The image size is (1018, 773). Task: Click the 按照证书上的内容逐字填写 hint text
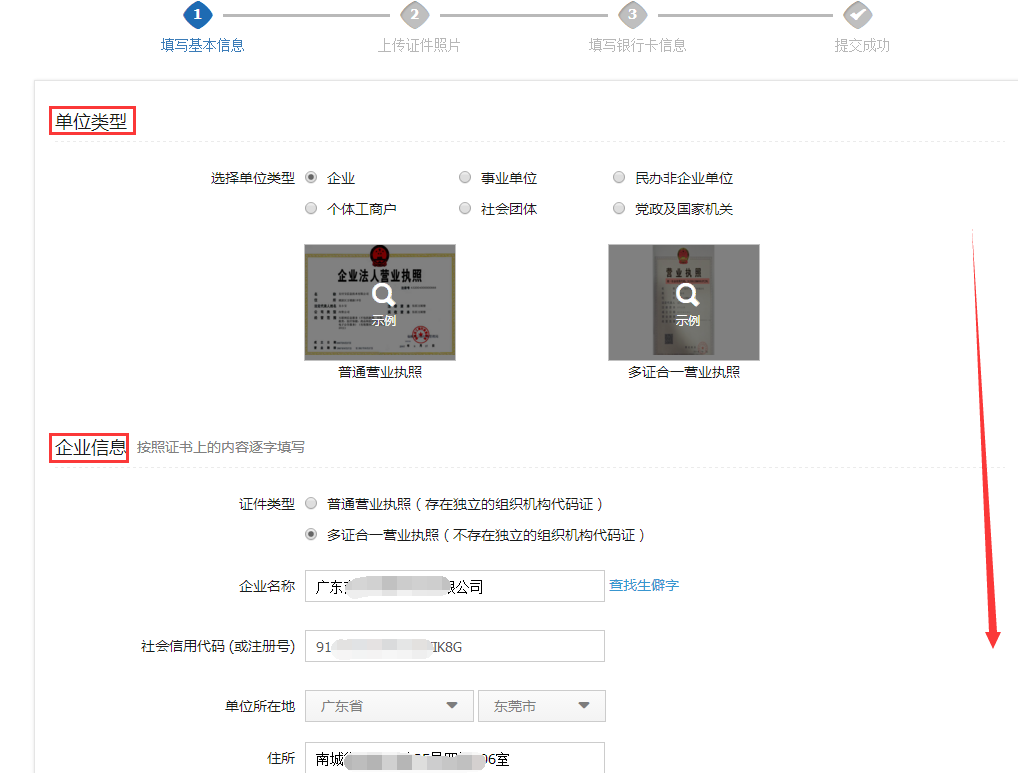(220, 447)
